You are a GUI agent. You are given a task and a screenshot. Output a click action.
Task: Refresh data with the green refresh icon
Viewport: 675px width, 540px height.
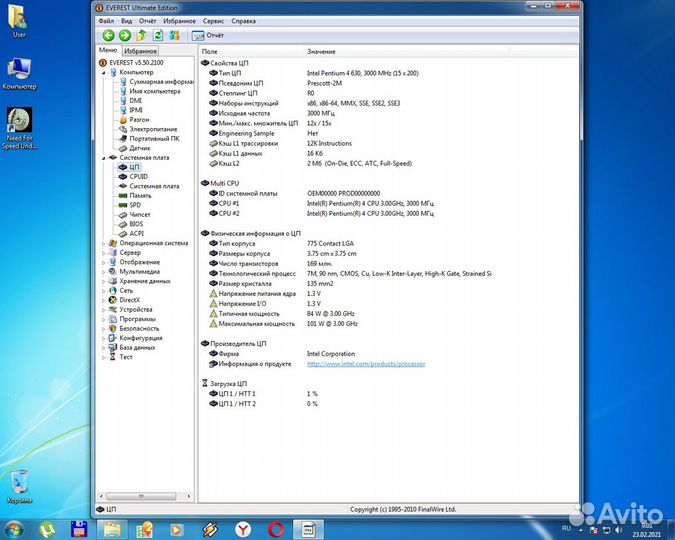158,35
